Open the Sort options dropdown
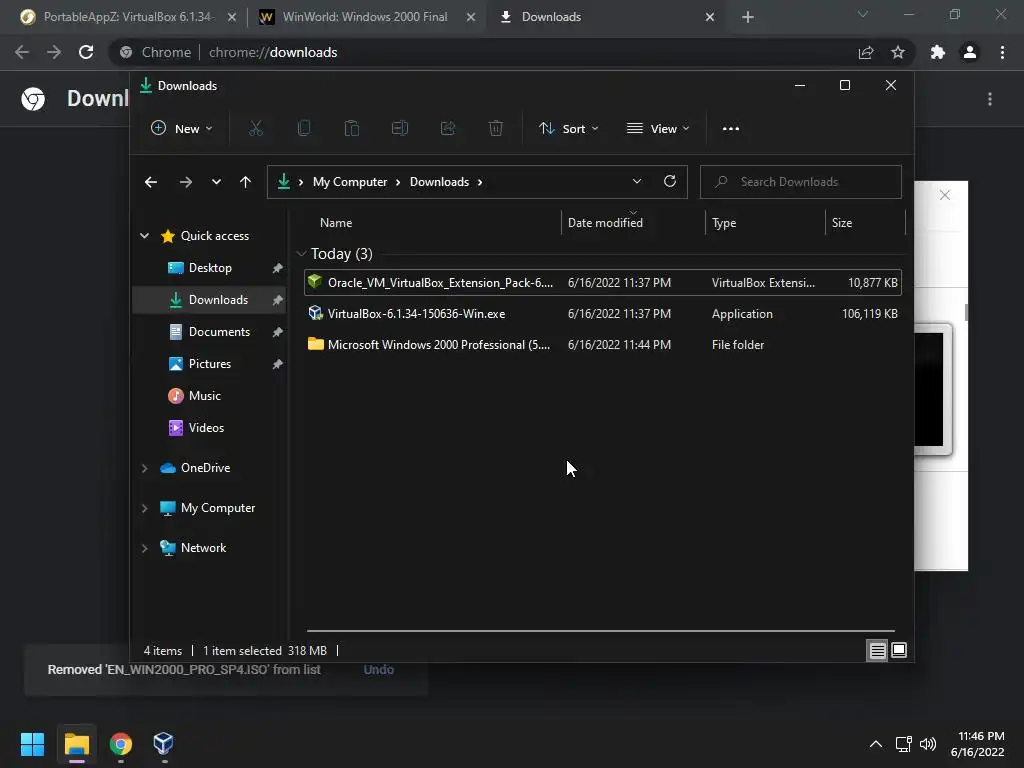This screenshot has width=1024, height=768. [569, 129]
